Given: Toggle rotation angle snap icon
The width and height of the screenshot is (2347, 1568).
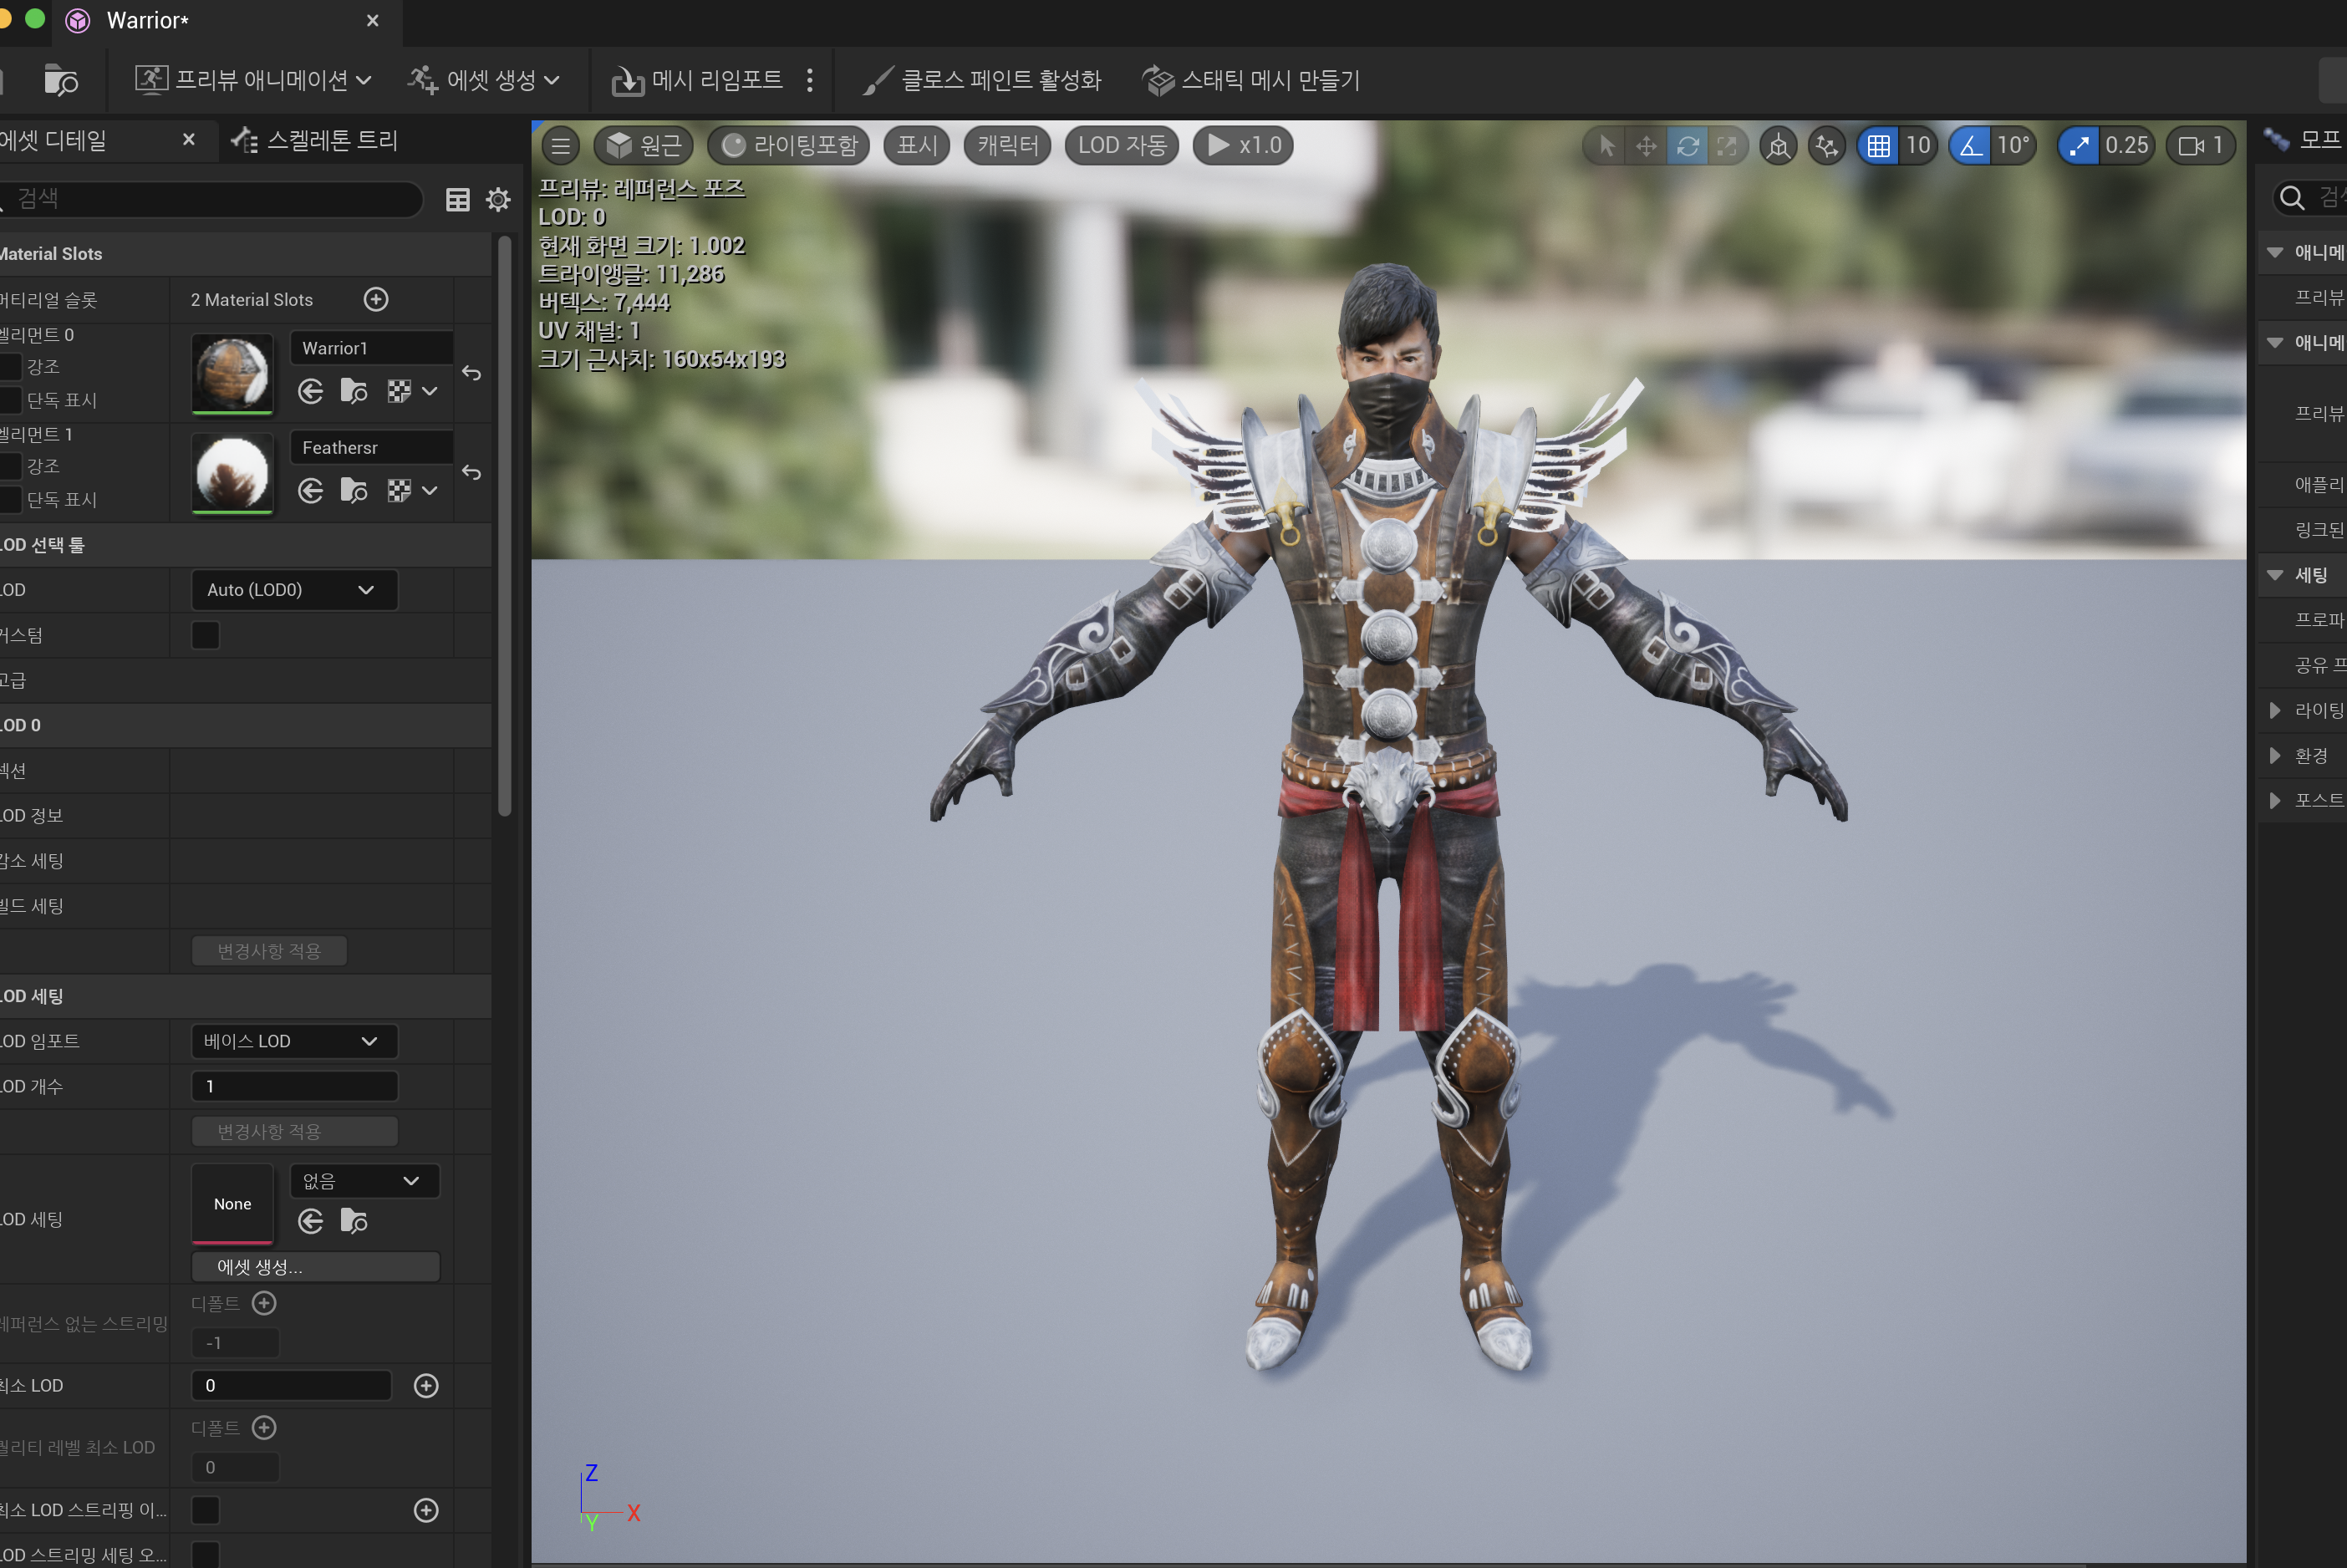Looking at the screenshot, I should click(1970, 146).
